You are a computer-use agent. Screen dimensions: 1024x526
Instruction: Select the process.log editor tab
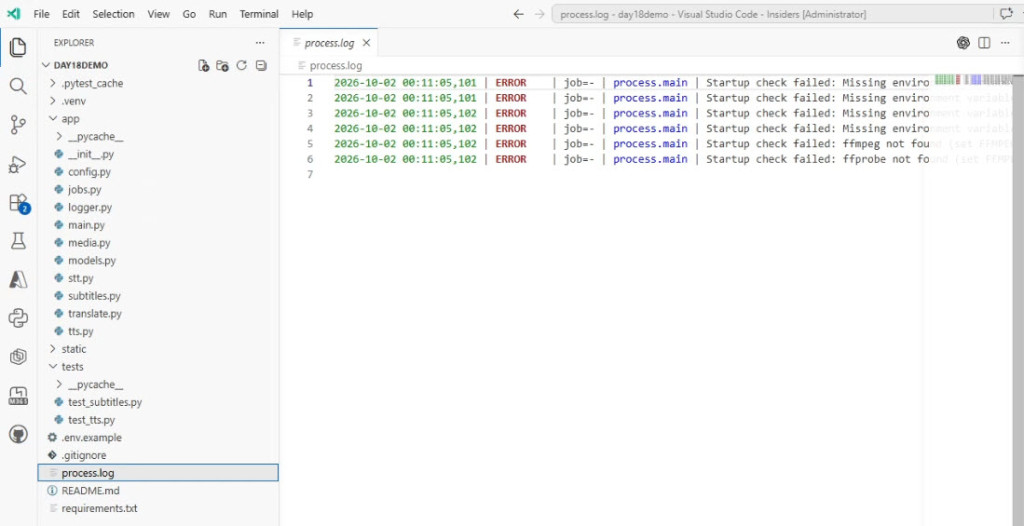[x=329, y=43]
